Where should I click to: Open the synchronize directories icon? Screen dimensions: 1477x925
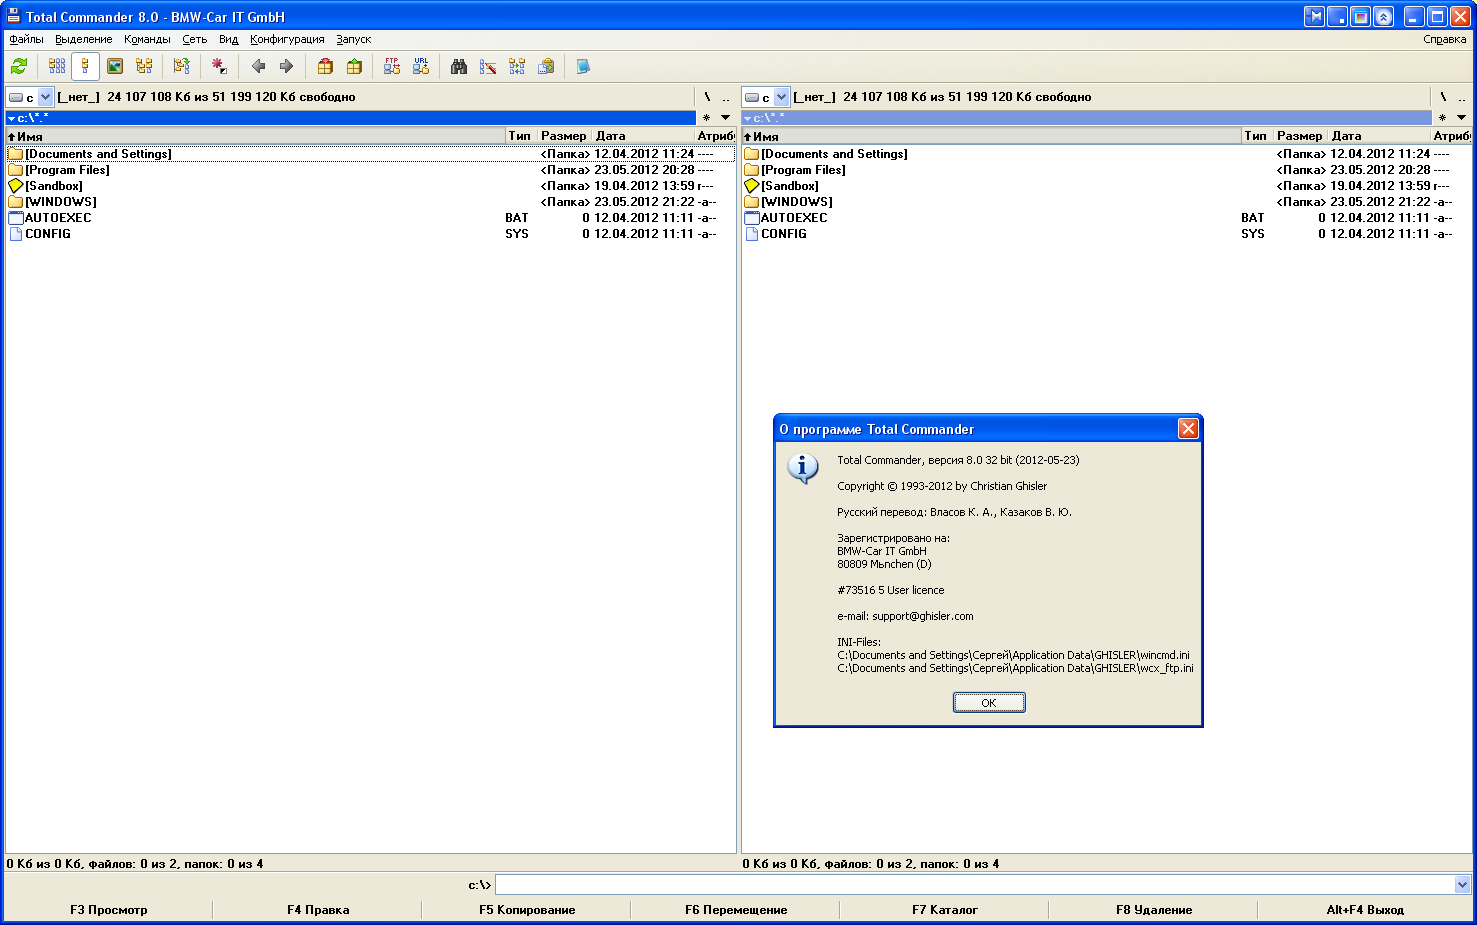[x=517, y=66]
